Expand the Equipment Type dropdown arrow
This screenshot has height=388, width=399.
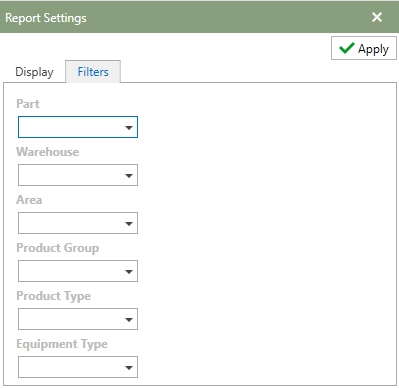129,367
